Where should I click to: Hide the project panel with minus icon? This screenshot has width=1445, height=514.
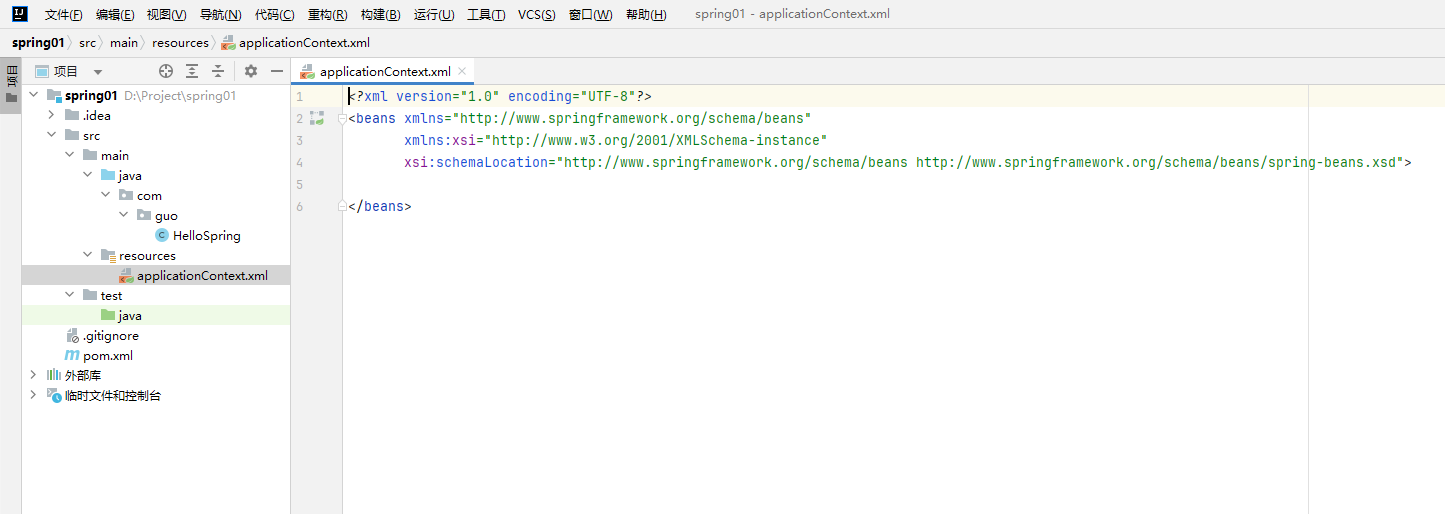[x=277, y=71]
